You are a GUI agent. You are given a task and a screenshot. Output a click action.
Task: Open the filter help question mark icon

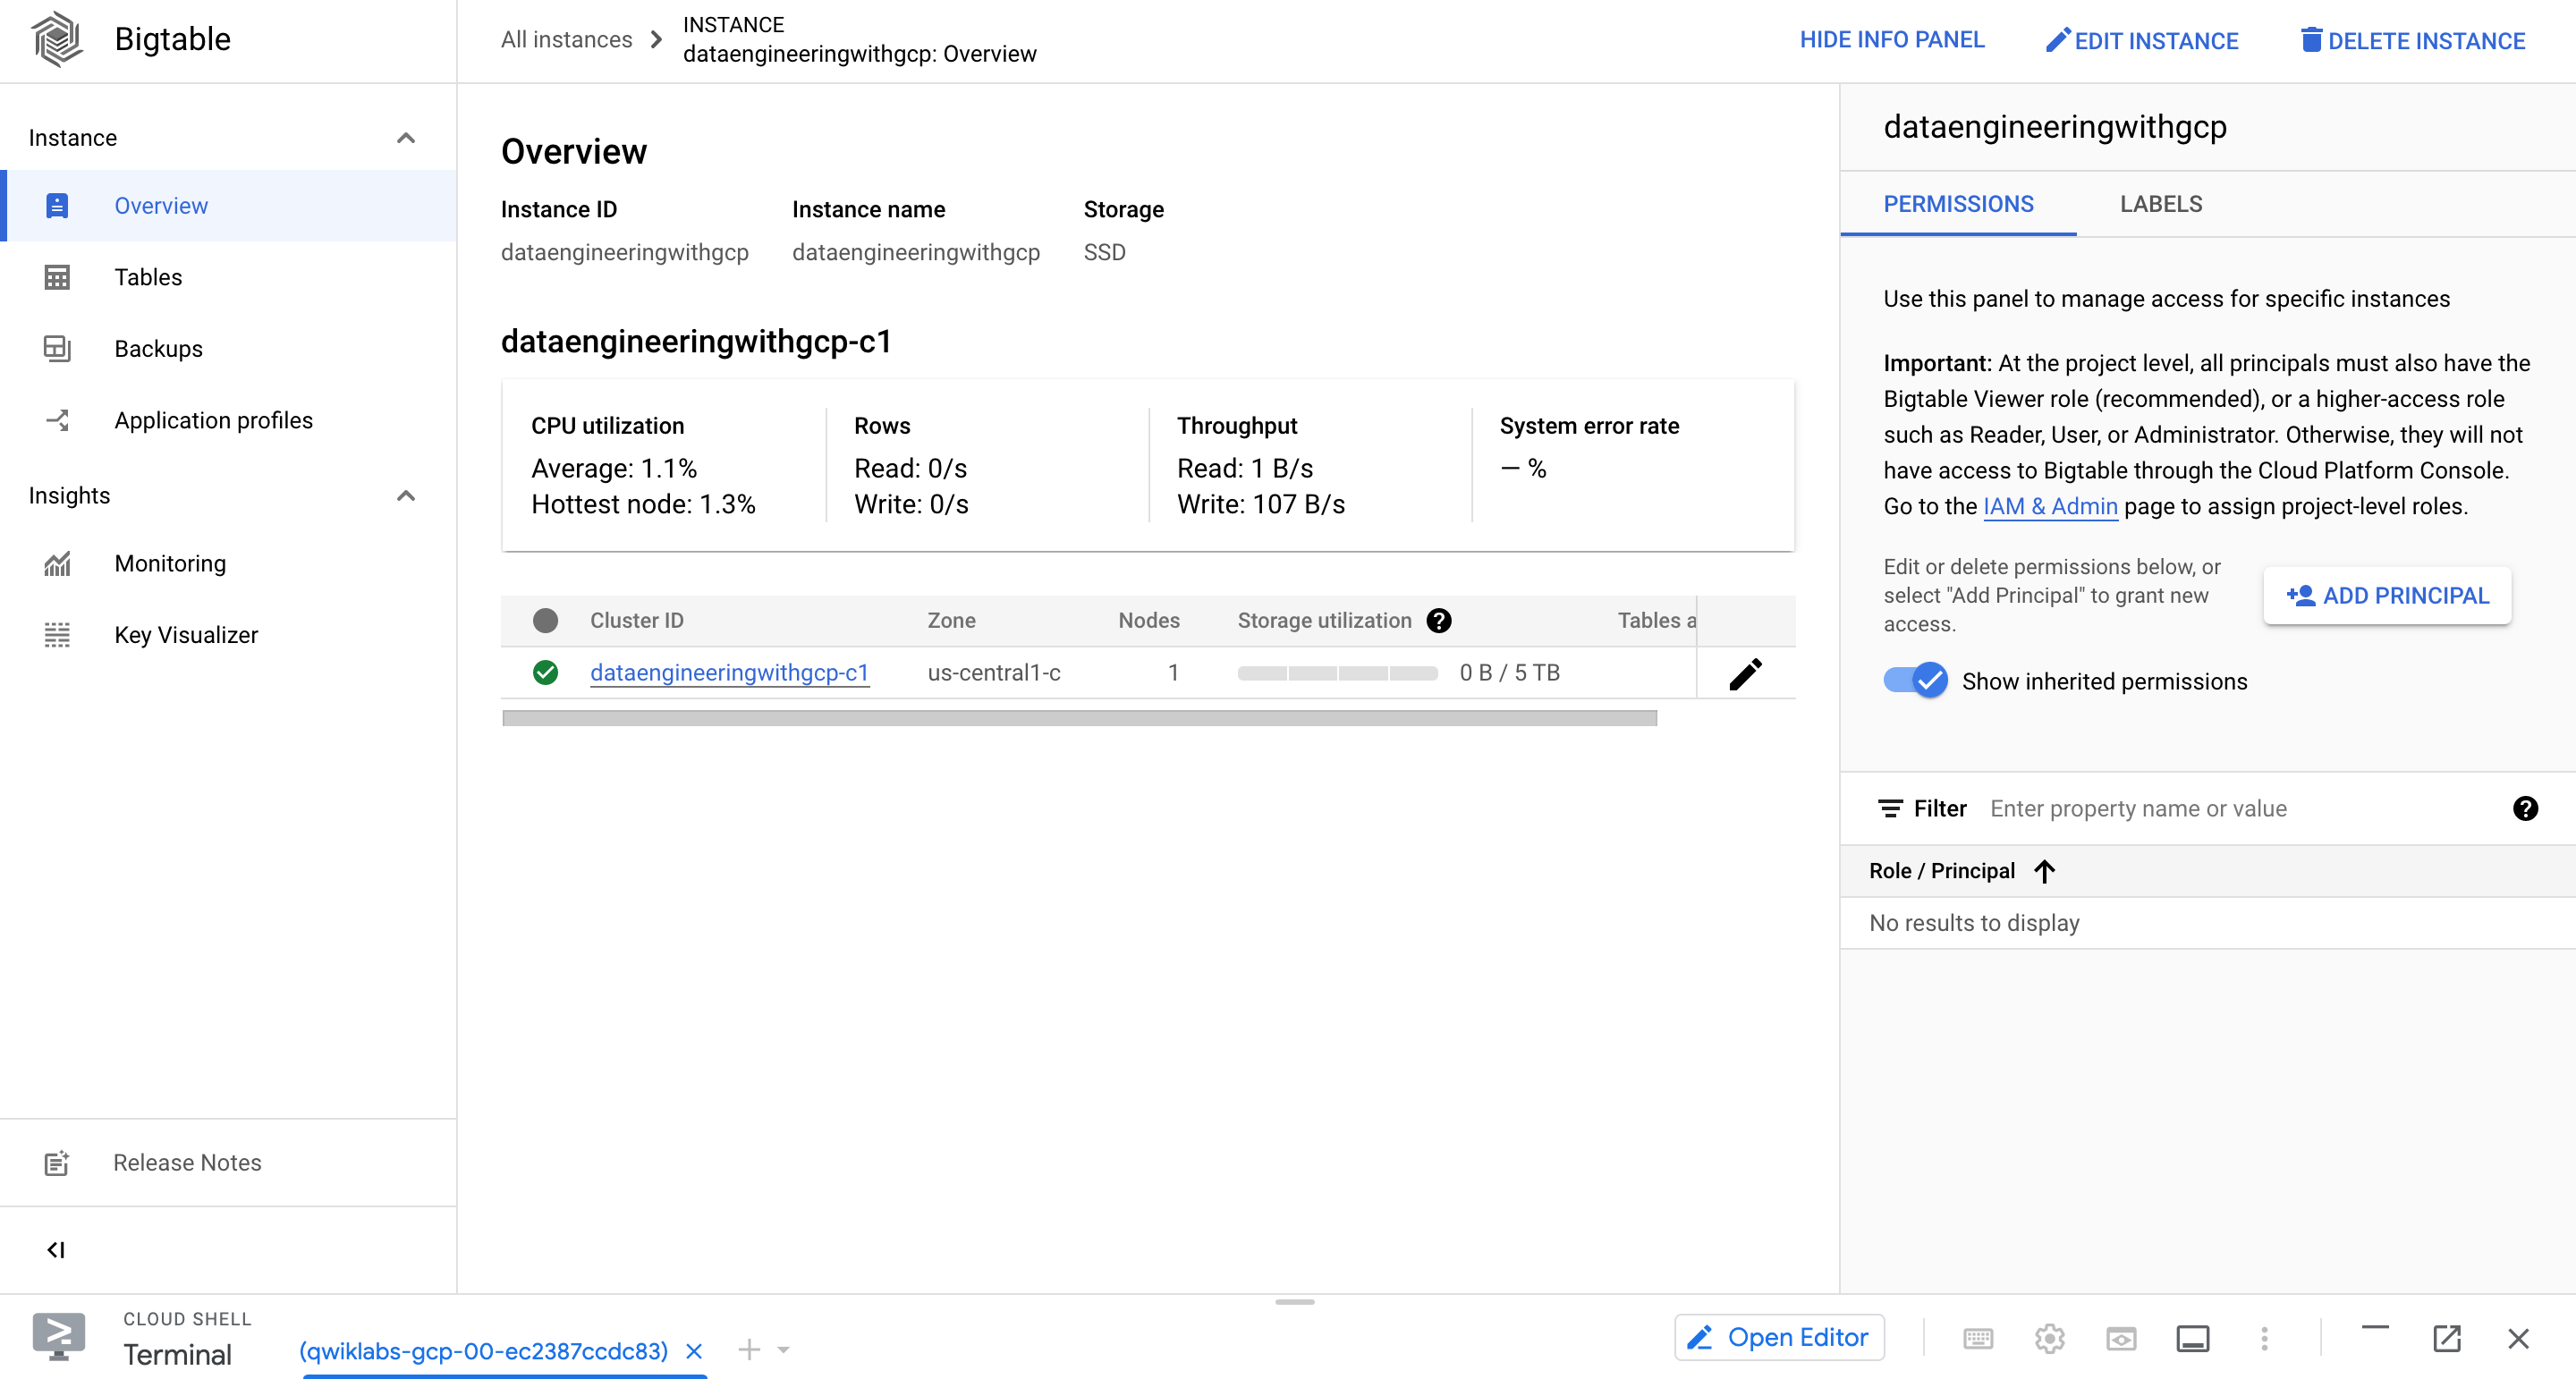2526,808
